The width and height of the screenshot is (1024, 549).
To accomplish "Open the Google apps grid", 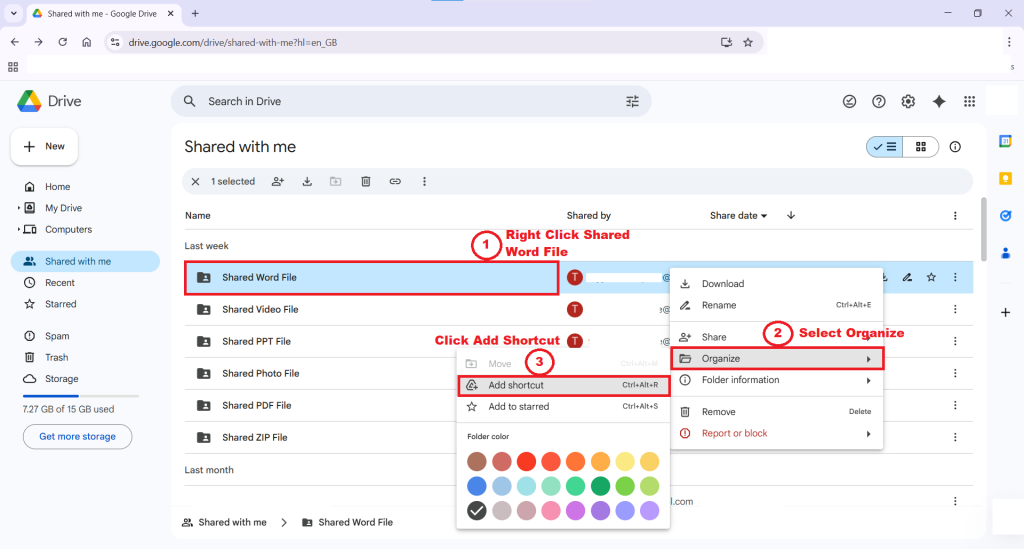I will click(969, 101).
